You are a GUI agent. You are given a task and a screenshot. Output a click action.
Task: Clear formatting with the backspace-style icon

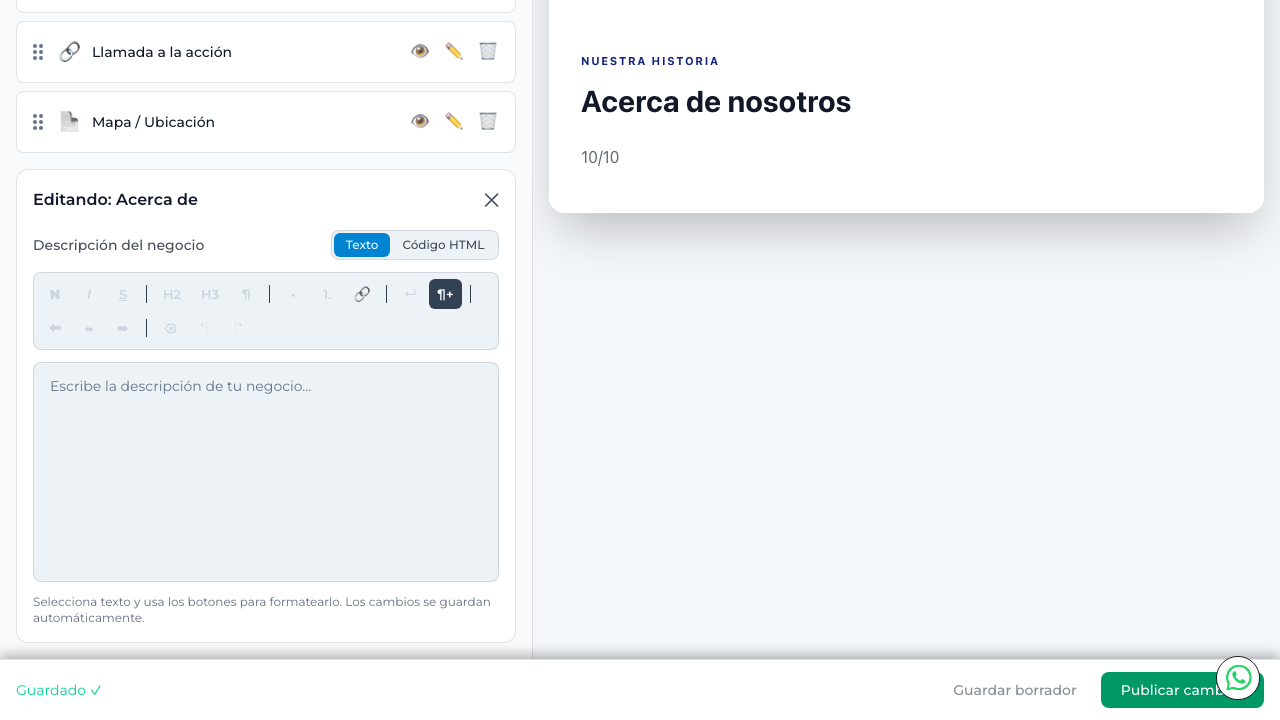[x=170, y=328]
